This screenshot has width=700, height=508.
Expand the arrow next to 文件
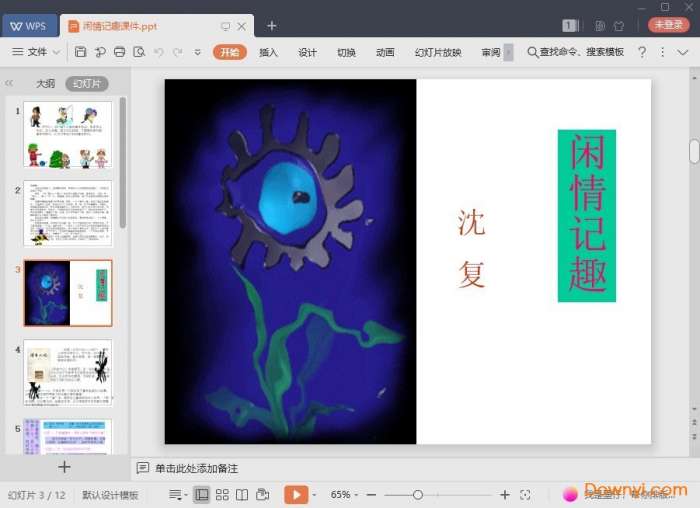(57, 52)
